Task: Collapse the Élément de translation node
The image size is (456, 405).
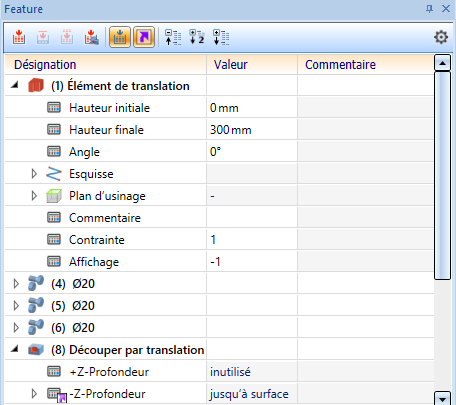Action: 15,85
